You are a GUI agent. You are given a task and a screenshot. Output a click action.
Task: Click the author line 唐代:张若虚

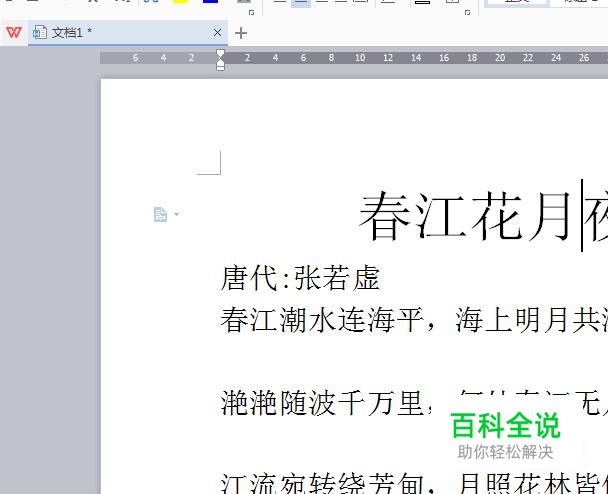click(x=300, y=278)
